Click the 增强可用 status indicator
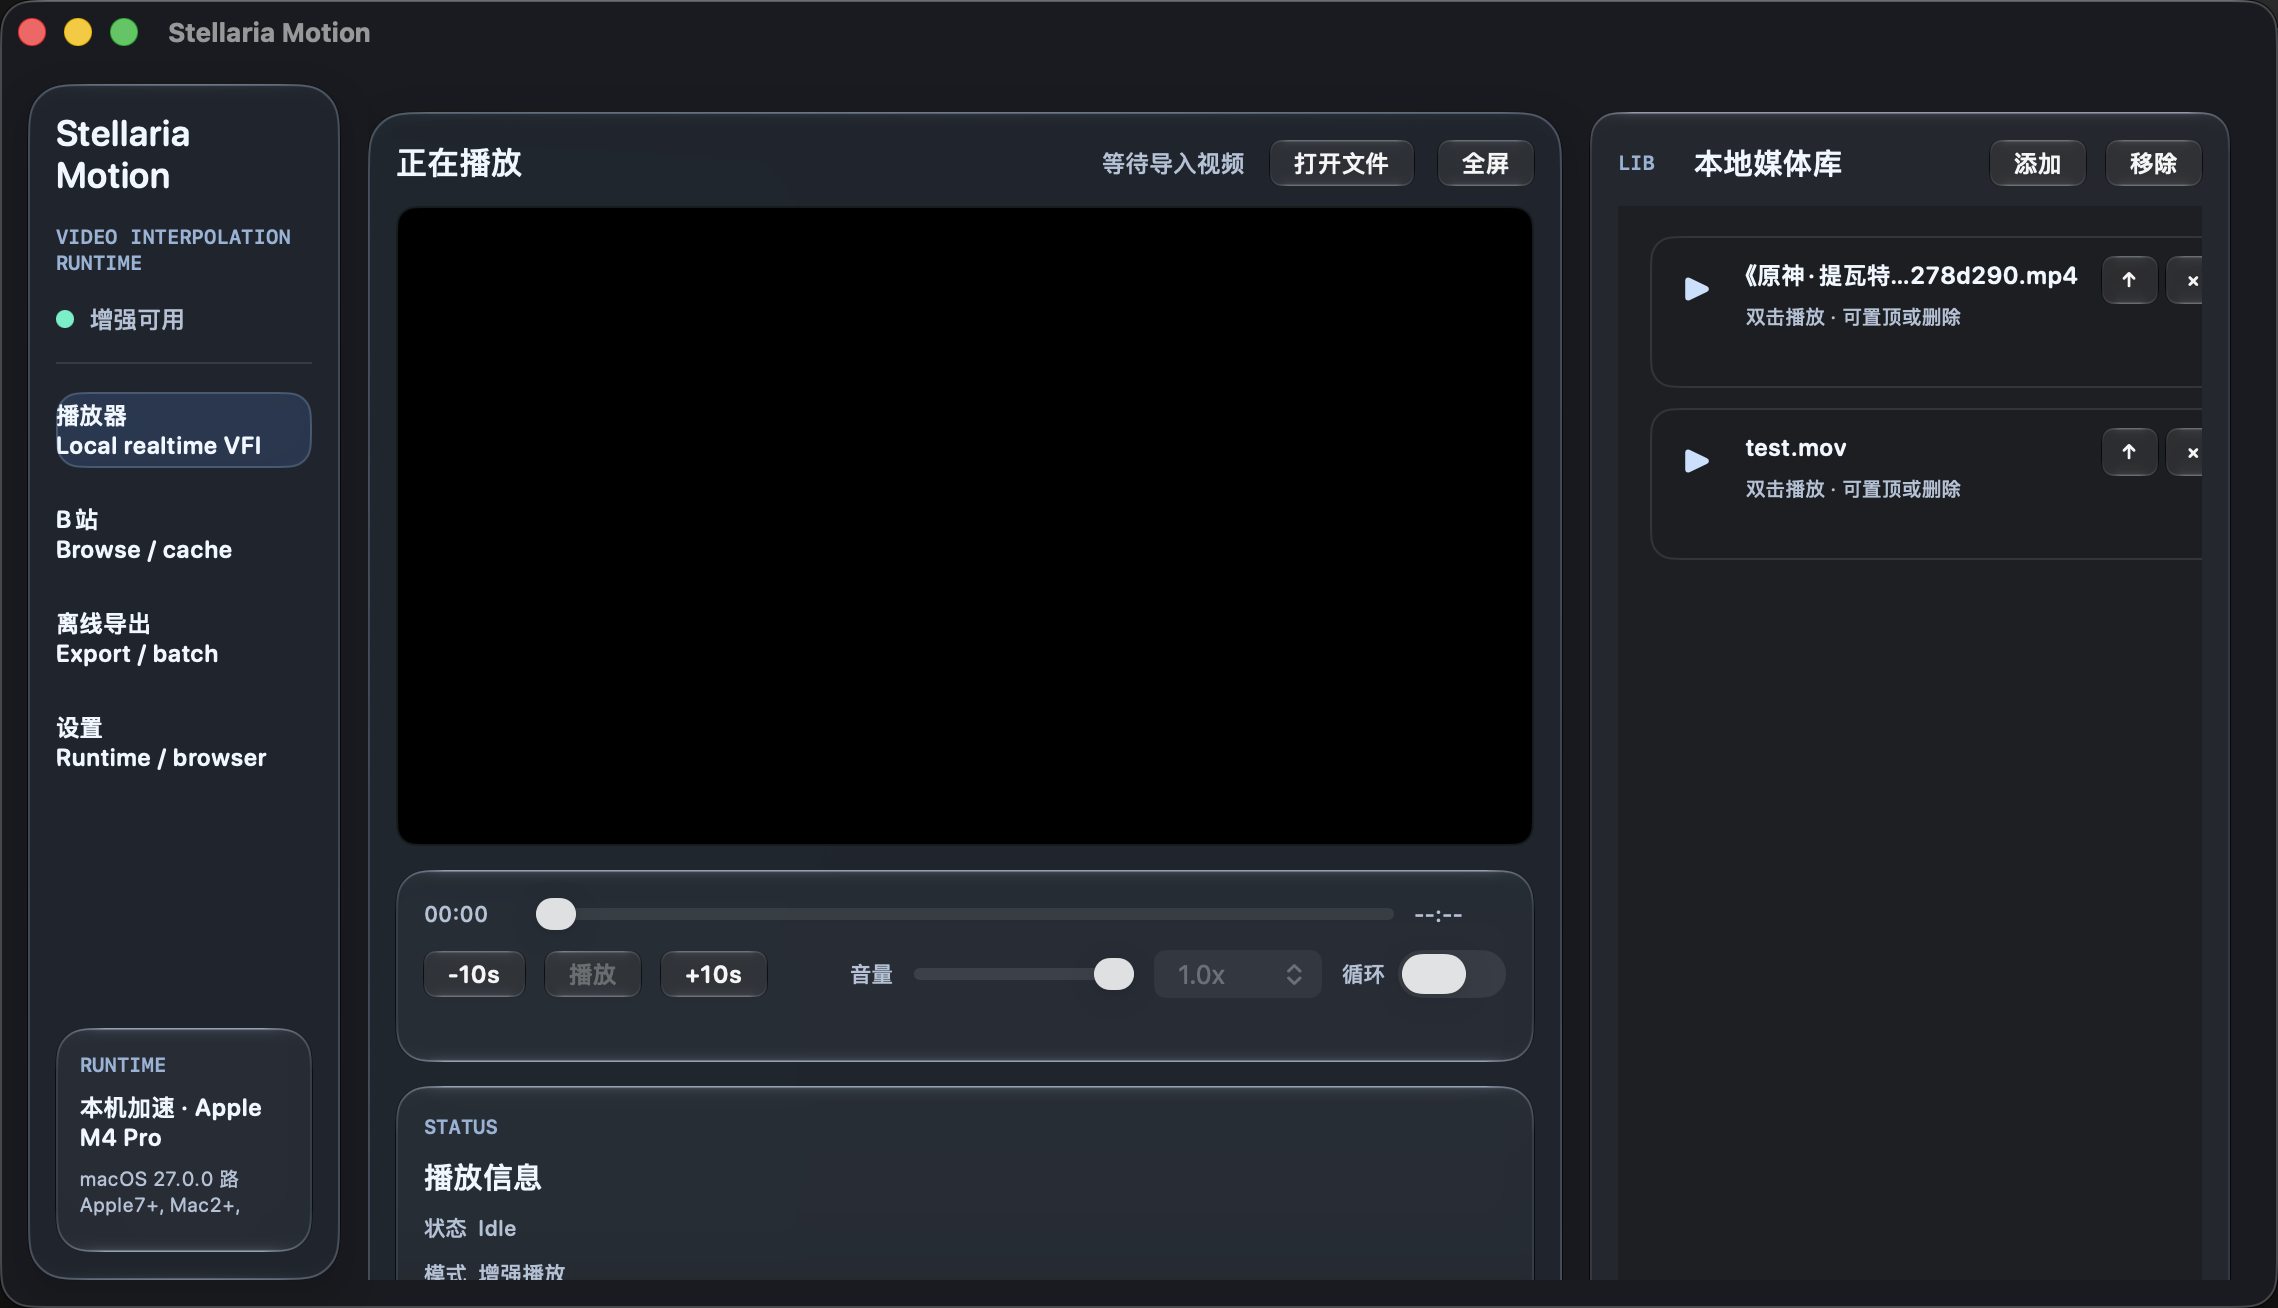2278x1308 pixels. click(120, 319)
